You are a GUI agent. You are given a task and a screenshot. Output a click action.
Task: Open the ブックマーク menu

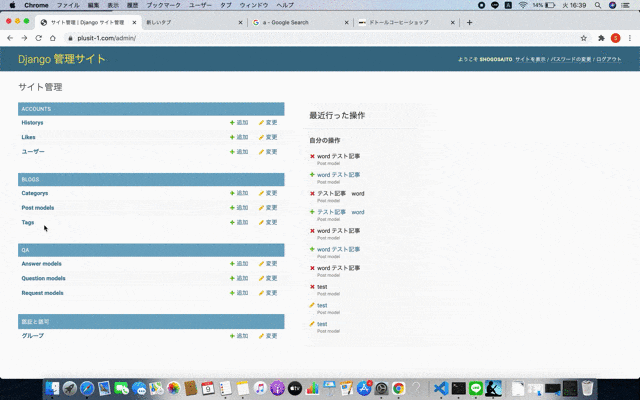(163, 5)
